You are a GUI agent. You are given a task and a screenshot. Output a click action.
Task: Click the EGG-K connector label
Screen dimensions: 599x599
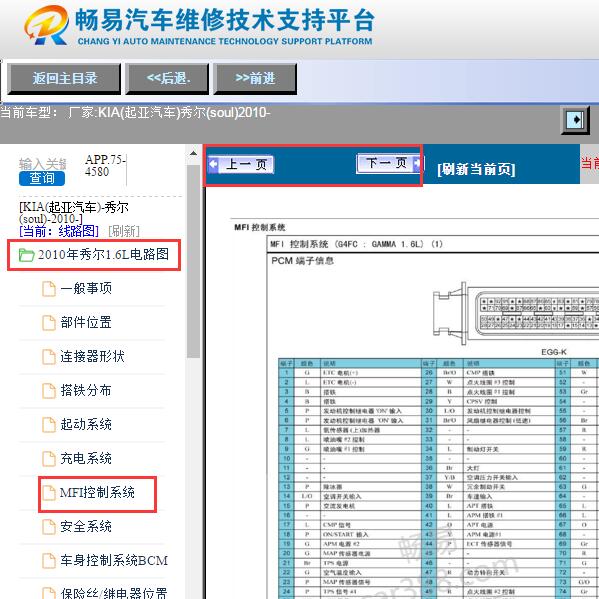click(554, 352)
